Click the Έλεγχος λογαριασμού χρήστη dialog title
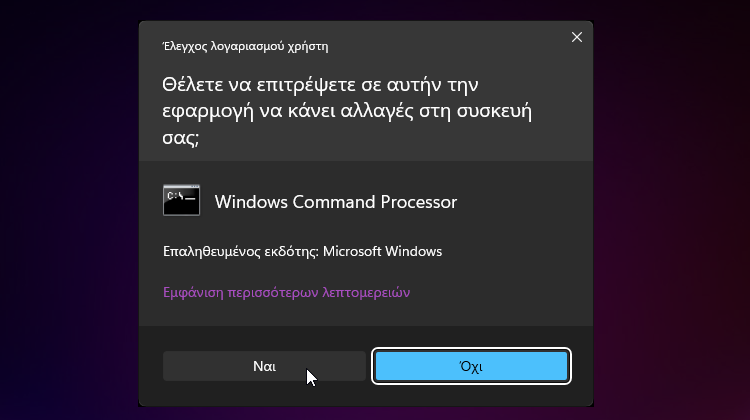 (245, 46)
